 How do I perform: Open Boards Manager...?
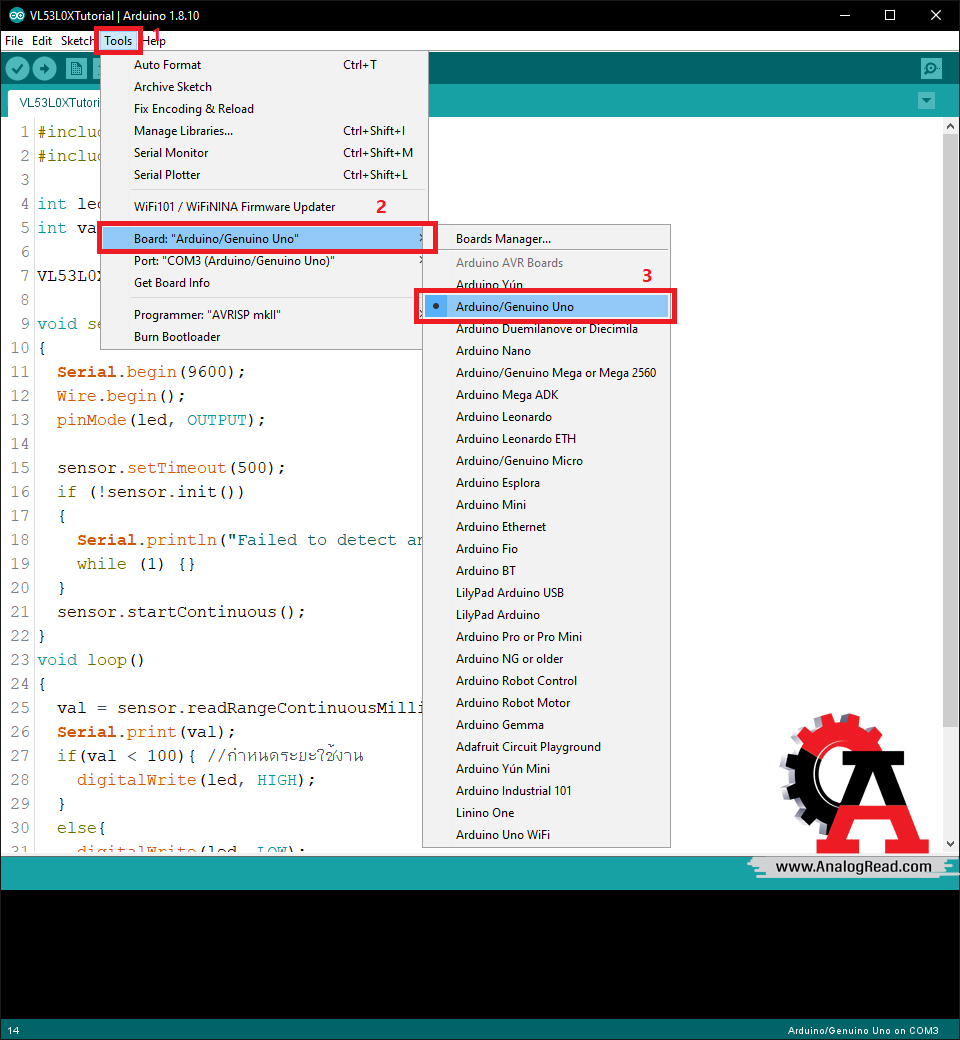pos(546,239)
